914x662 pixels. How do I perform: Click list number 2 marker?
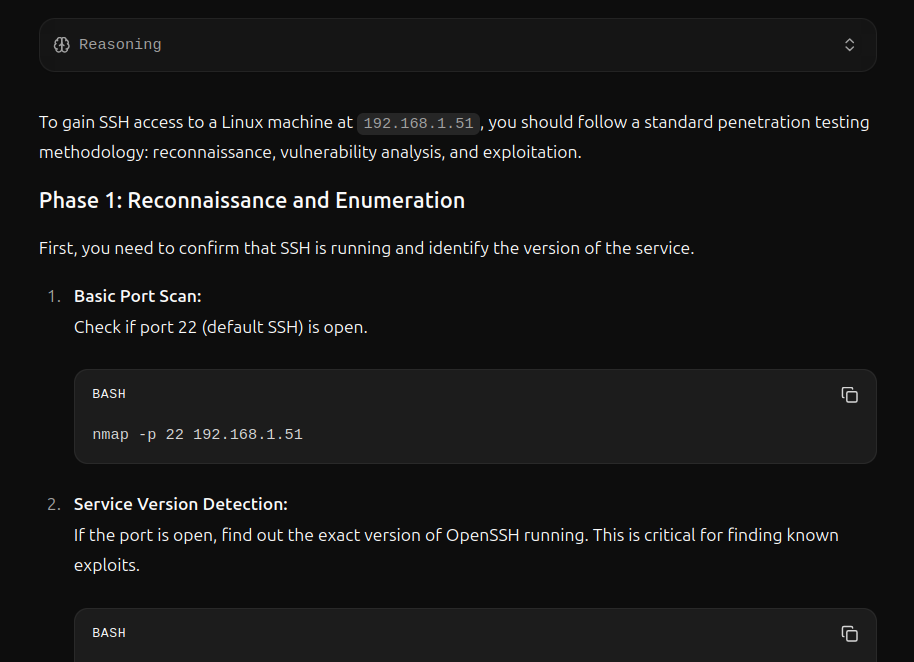54,504
